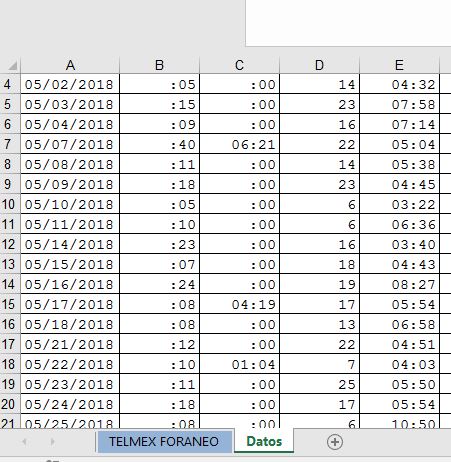451x462 pixels.
Task: Click the column E cell showing 03:40
Action: (399, 244)
